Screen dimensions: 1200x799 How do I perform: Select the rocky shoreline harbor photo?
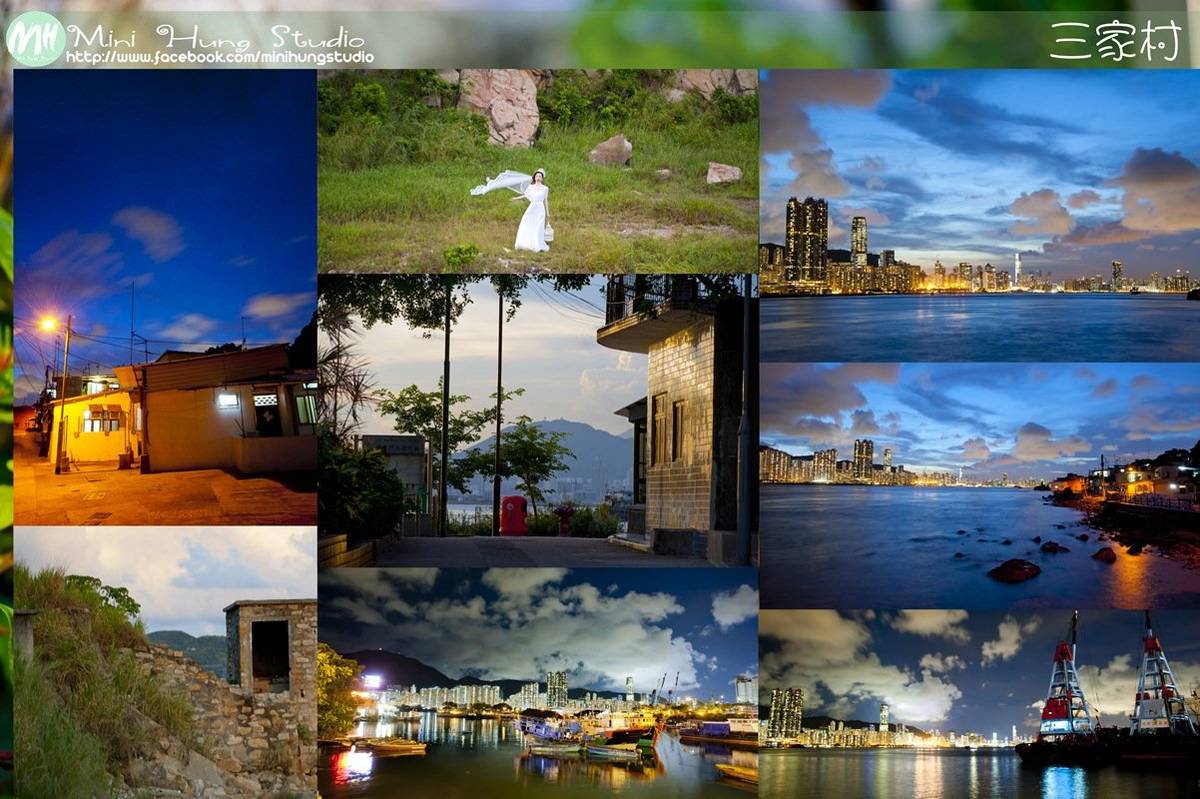980,486
